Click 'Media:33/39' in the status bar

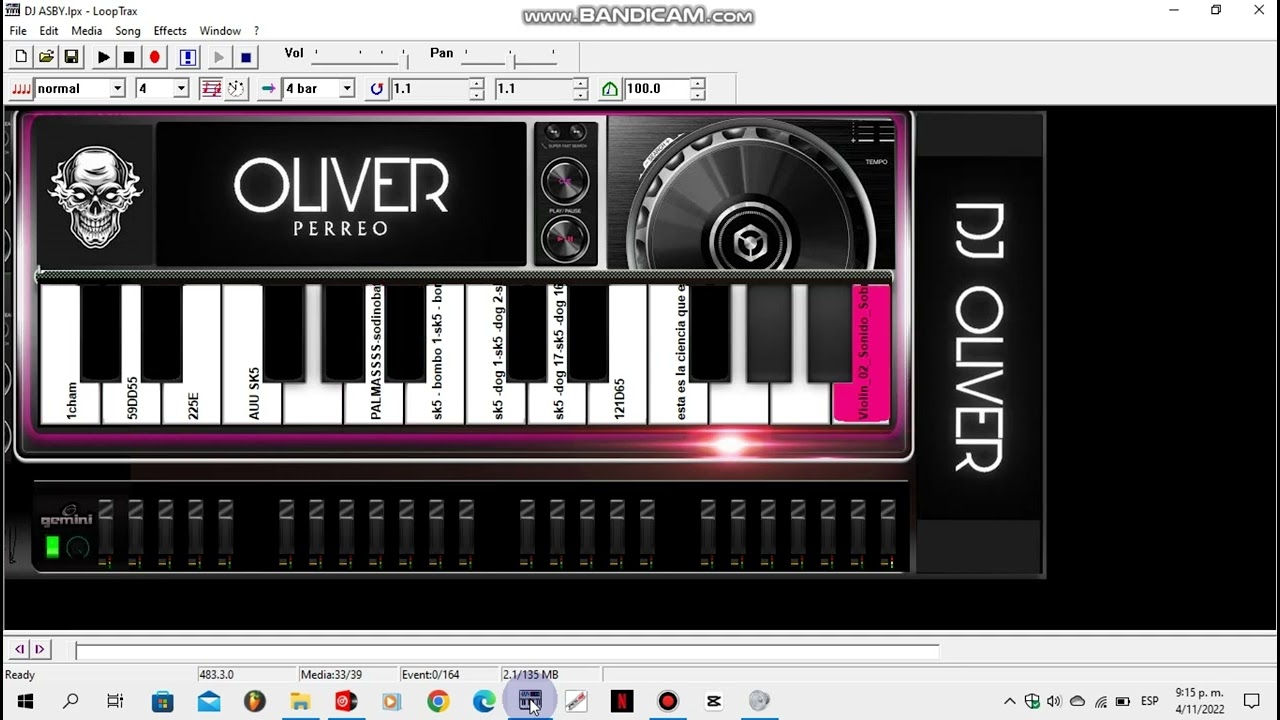tap(331, 675)
